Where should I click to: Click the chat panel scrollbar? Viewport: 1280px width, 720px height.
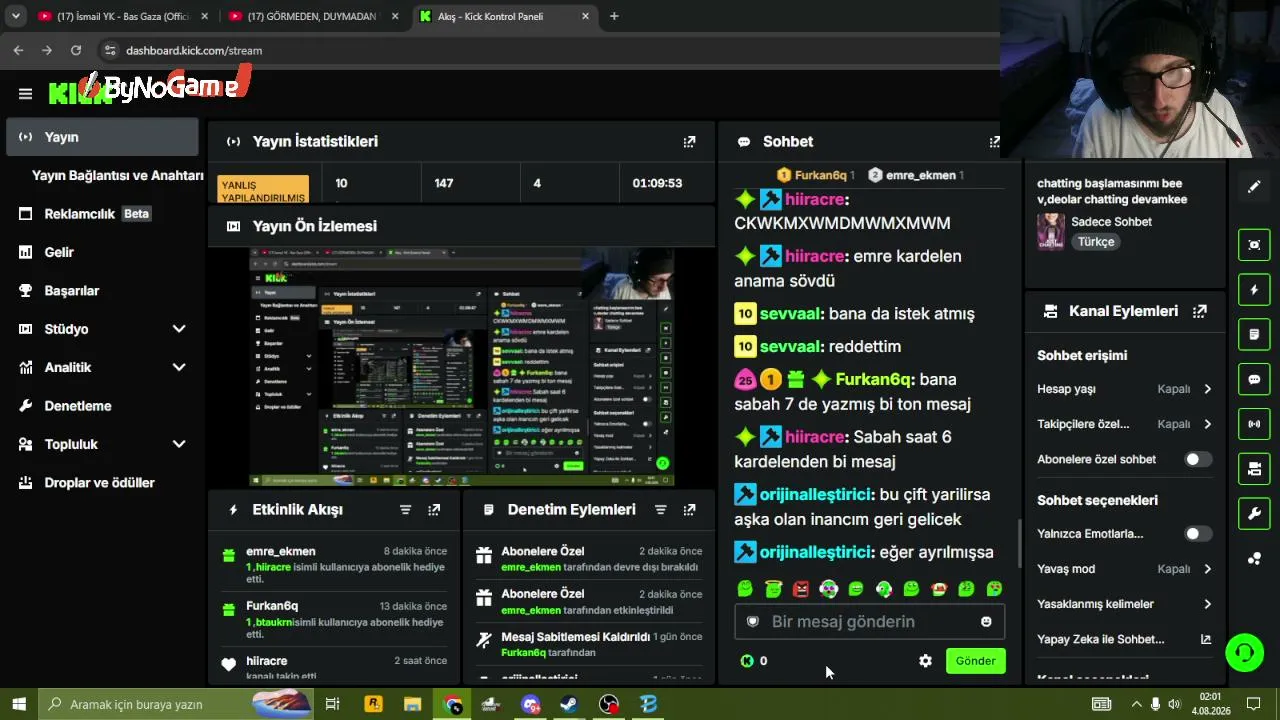point(1020,543)
